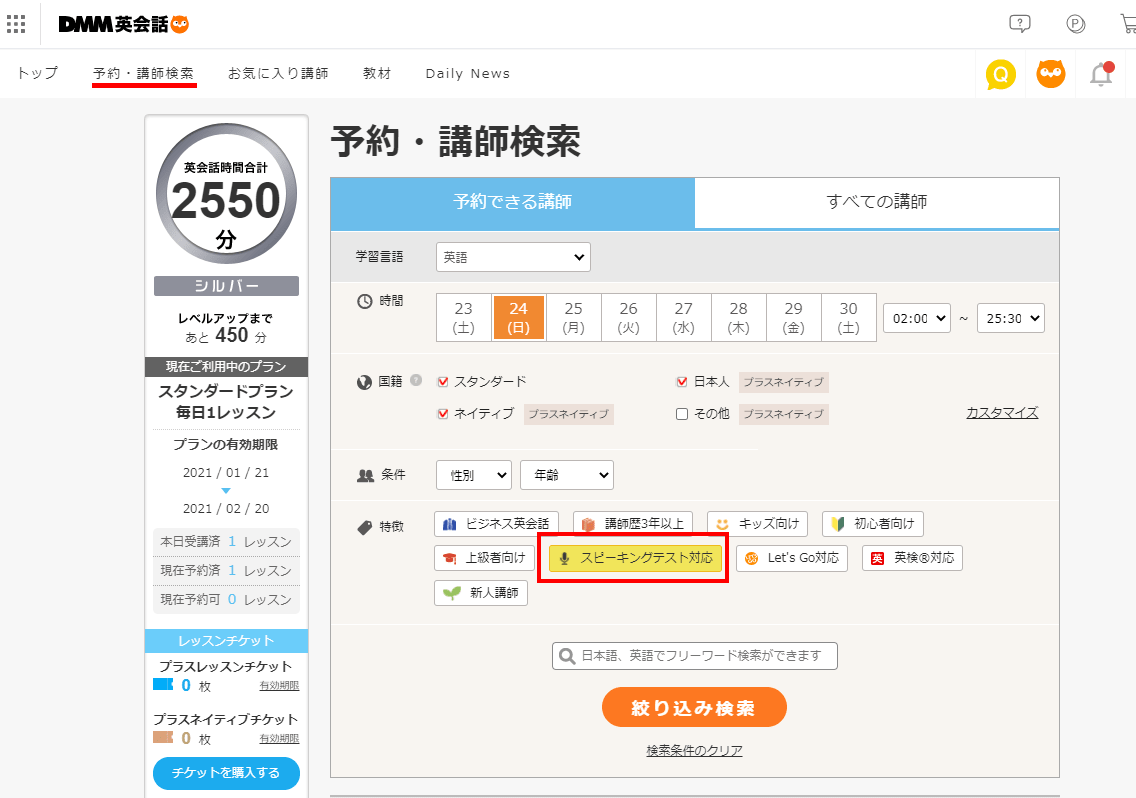The image size is (1136, 798).
Task: Click the help icon beside 国籍
Action: click(416, 381)
